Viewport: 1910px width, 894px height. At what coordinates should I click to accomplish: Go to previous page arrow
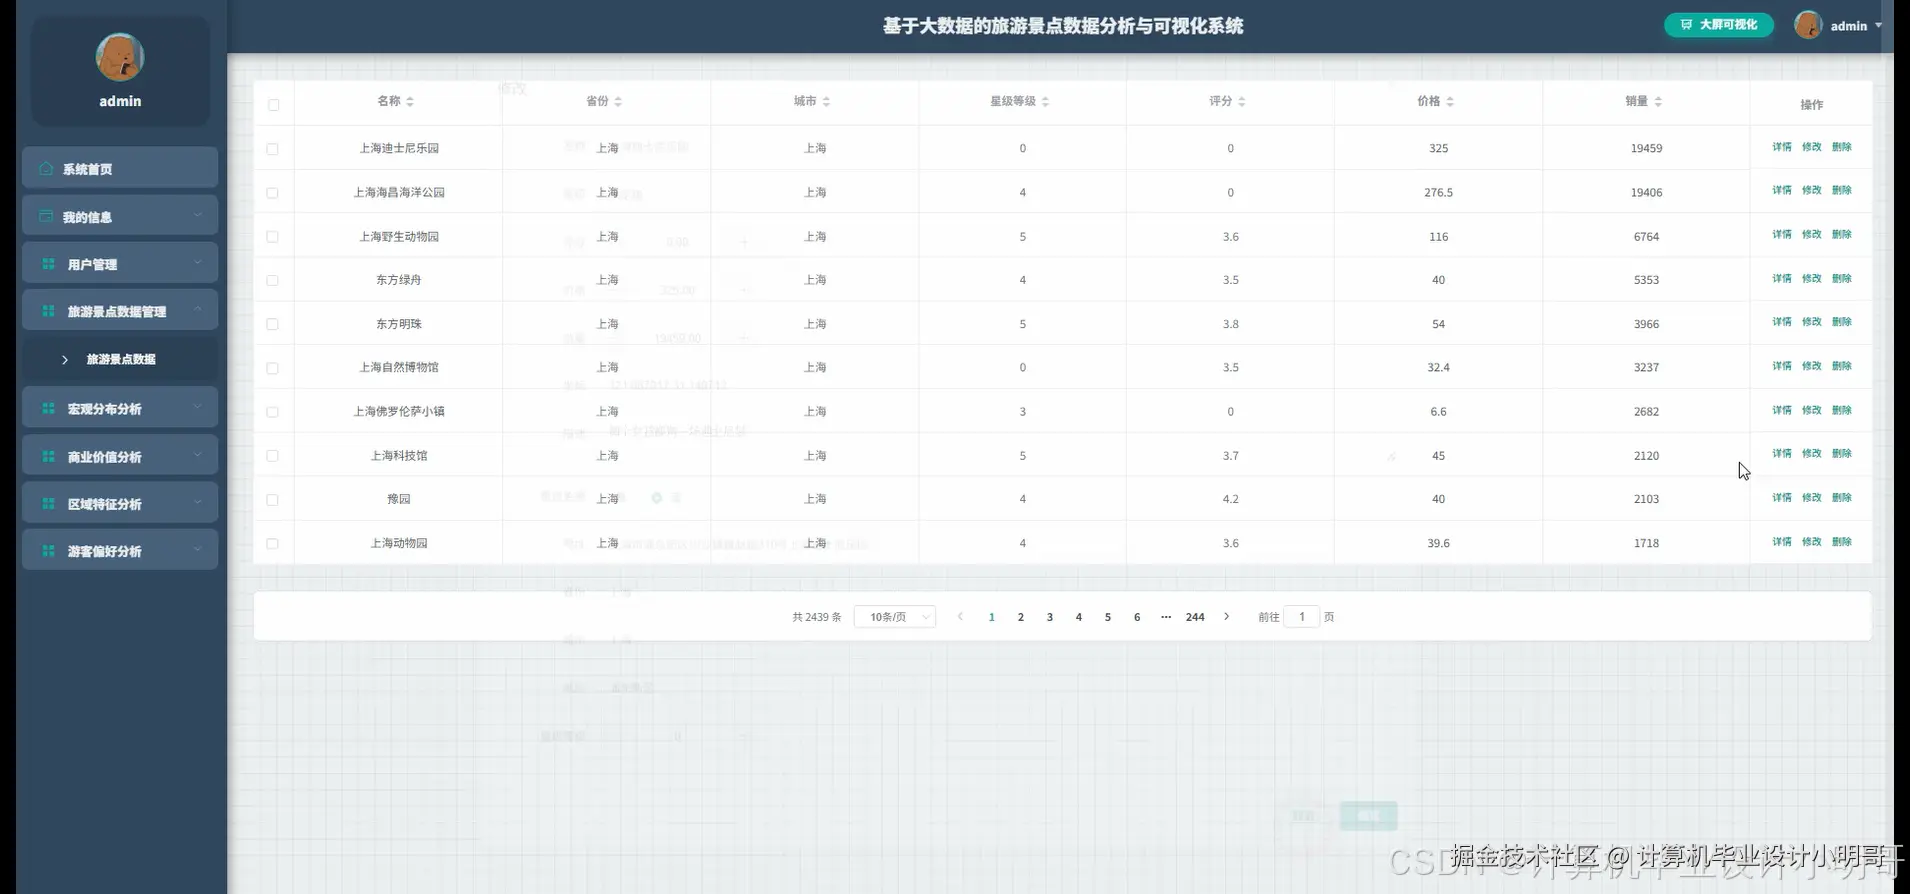pyautogui.click(x=960, y=617)
